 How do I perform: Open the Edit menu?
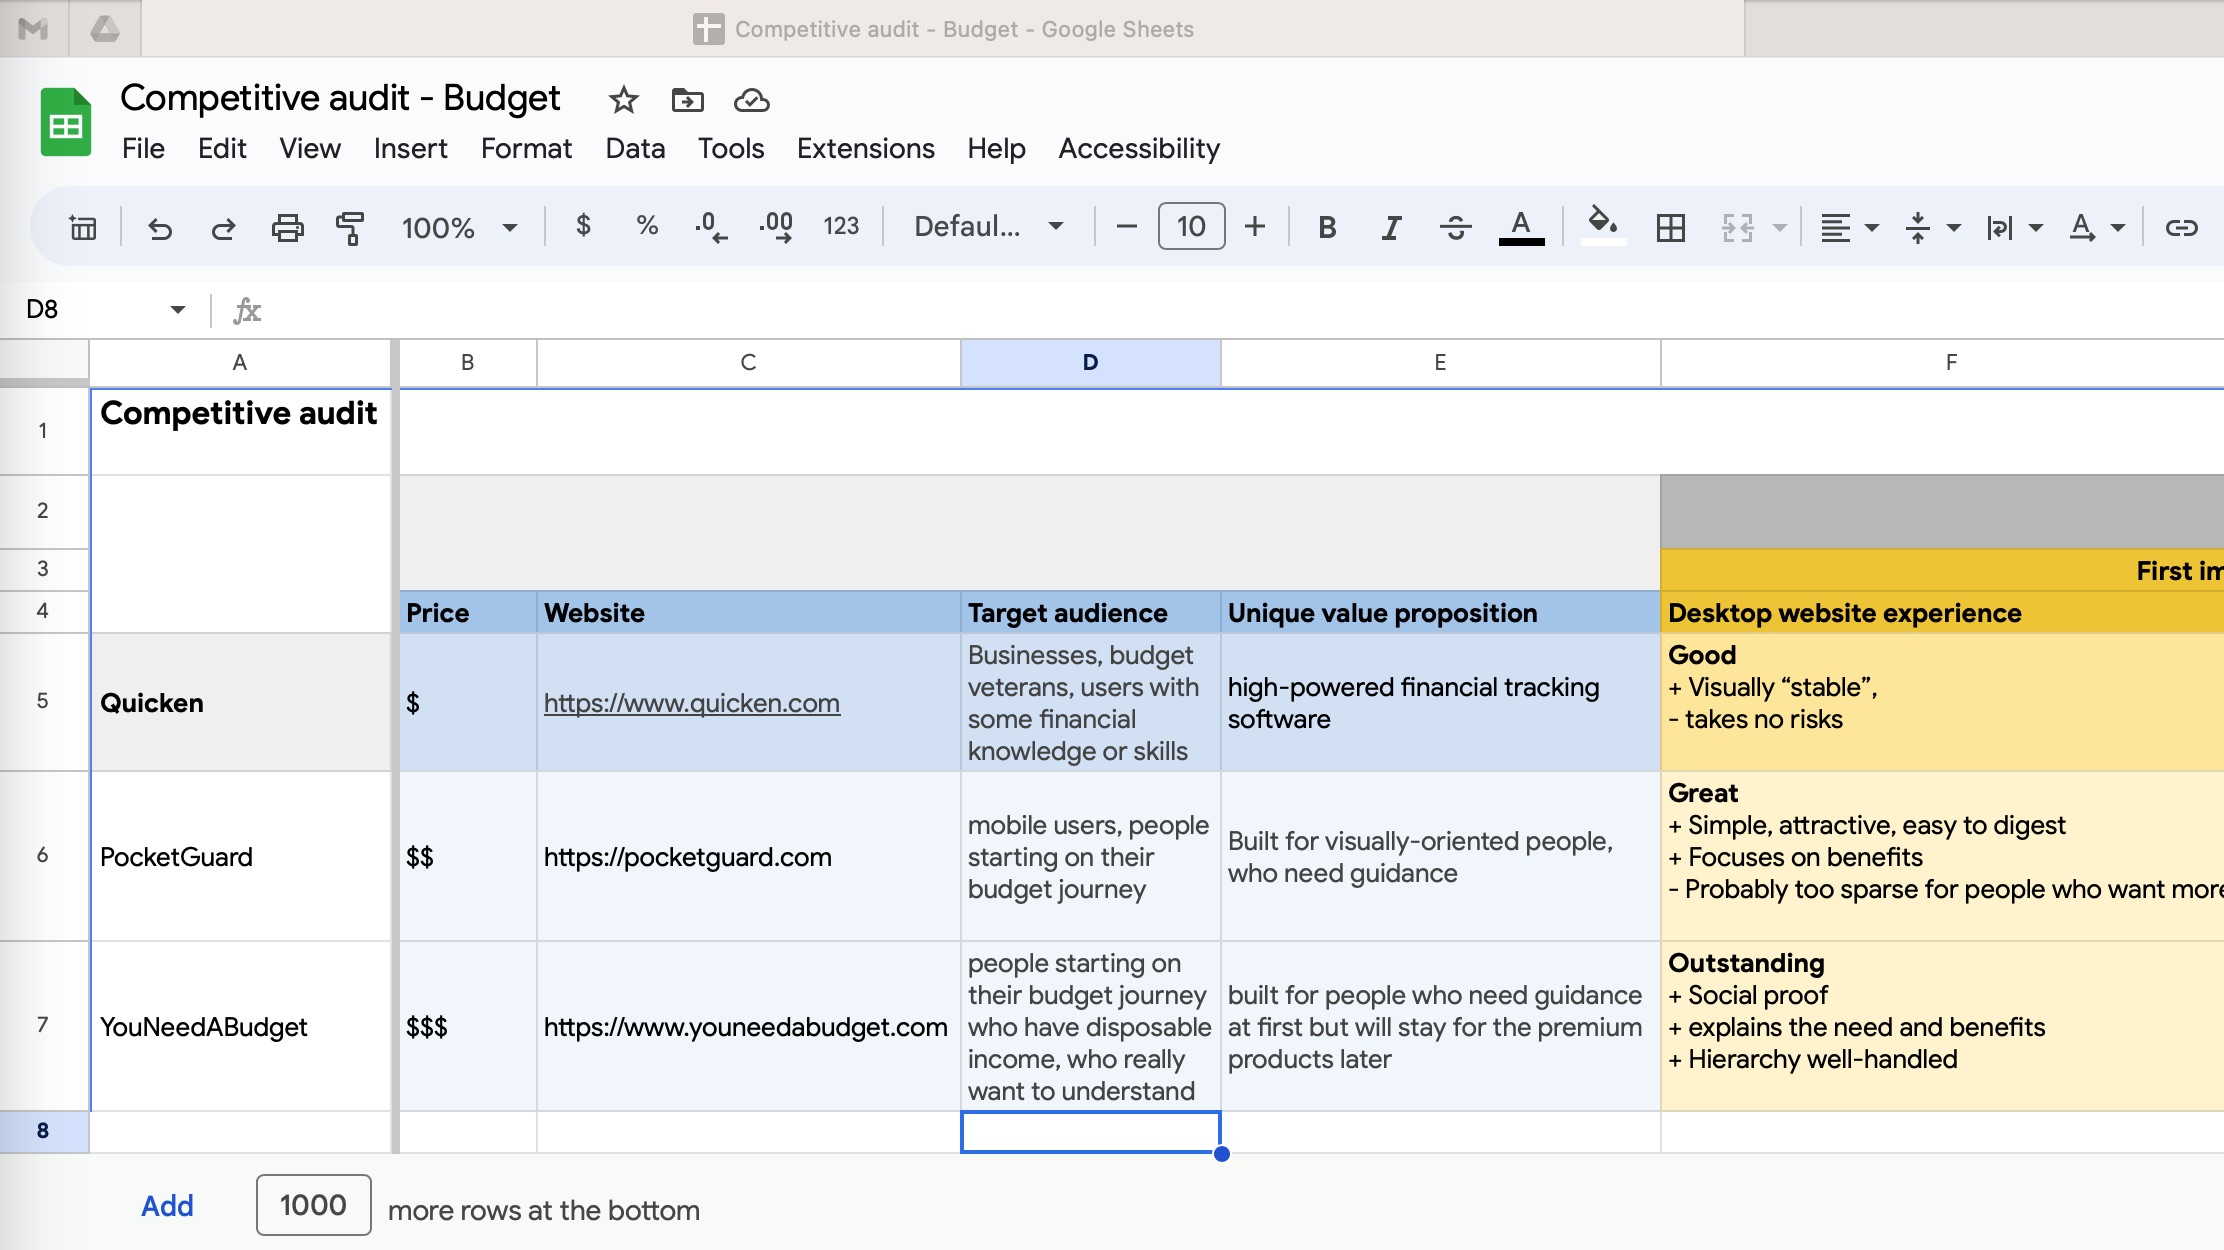click(x=222, y=149)
